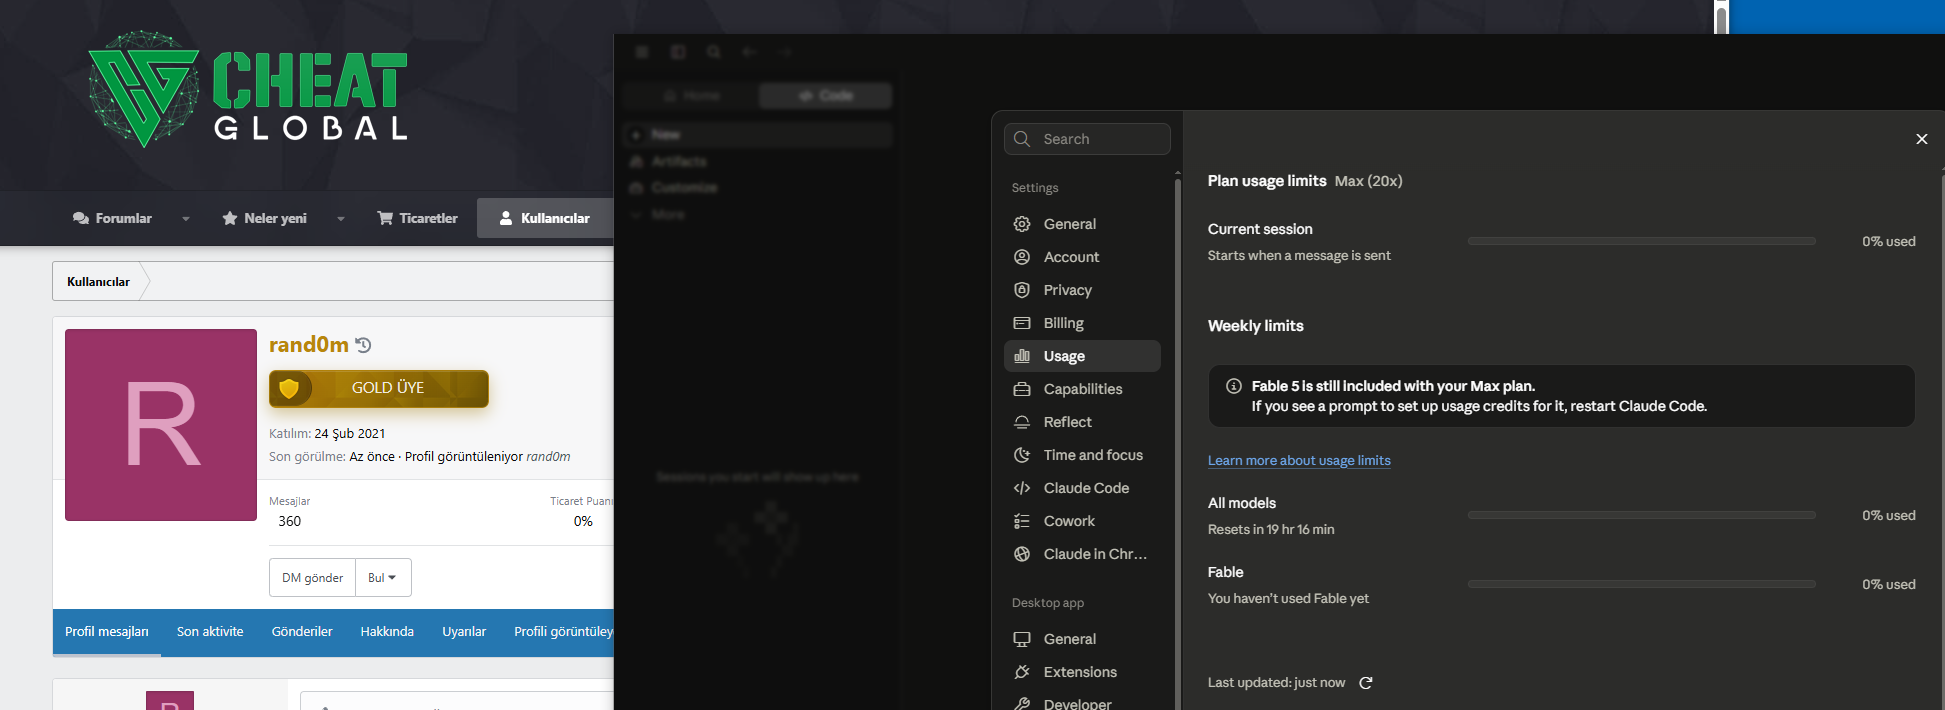Click the rand0m username heading

tap(309, 344)
